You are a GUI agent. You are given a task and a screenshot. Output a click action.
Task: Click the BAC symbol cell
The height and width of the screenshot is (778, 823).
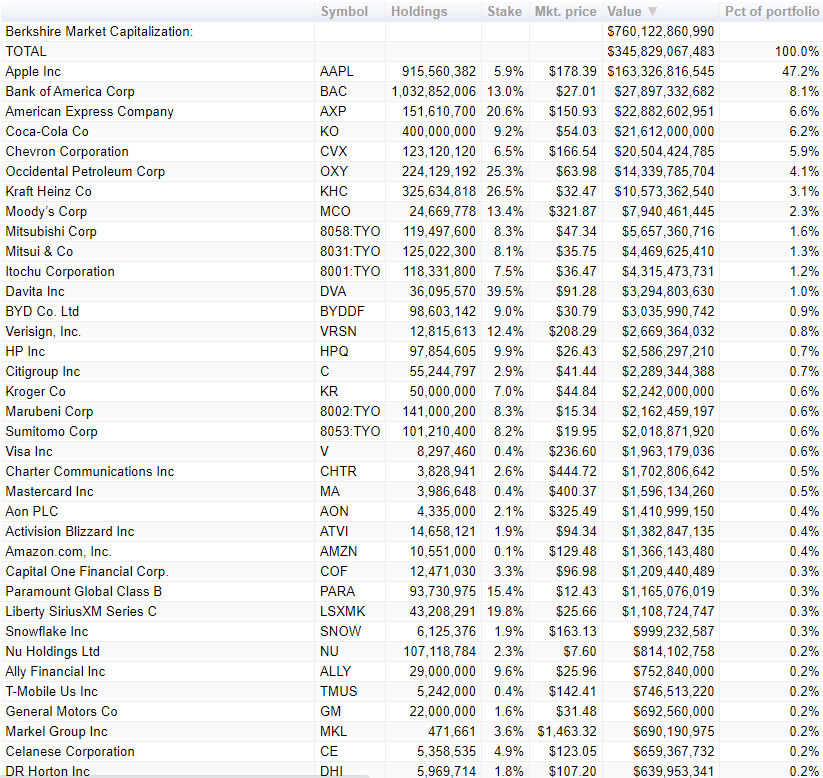(x=333, y=91)
